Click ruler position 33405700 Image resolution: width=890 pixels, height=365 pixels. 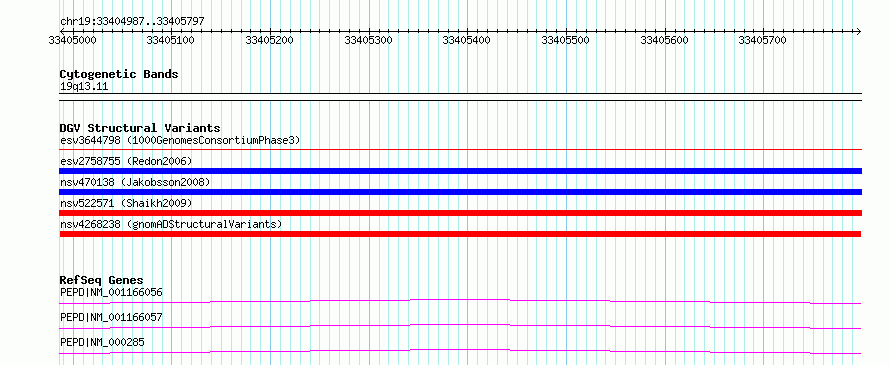coord(762,40)
